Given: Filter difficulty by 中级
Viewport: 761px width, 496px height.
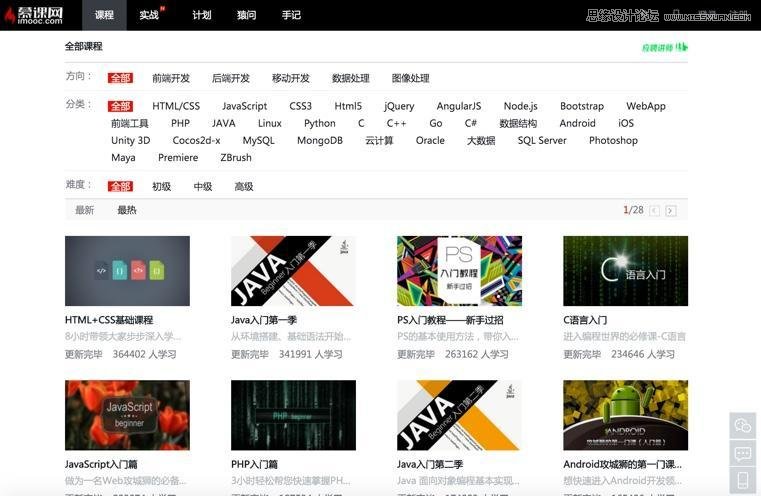Looking at the screenshot, I should pos(203,186).
